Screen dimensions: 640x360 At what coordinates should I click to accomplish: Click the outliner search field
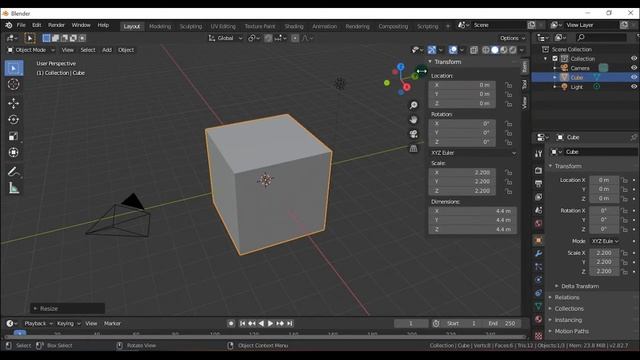pos(601,38)
